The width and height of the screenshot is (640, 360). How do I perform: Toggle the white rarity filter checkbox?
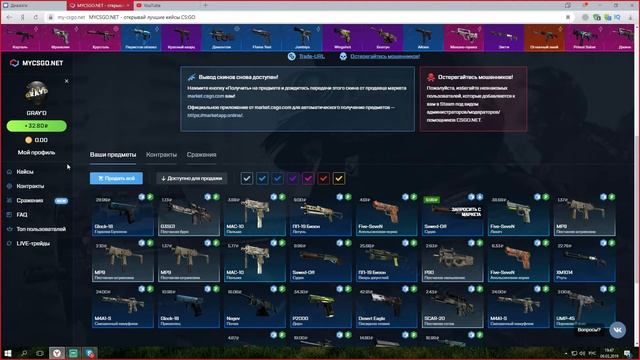click(x=247, y=178)
